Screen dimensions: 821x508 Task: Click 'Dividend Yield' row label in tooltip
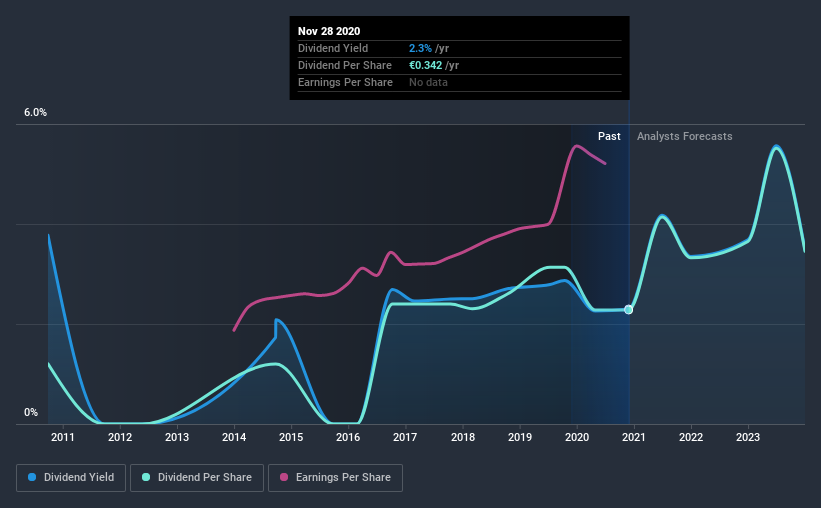pos(333,48)
